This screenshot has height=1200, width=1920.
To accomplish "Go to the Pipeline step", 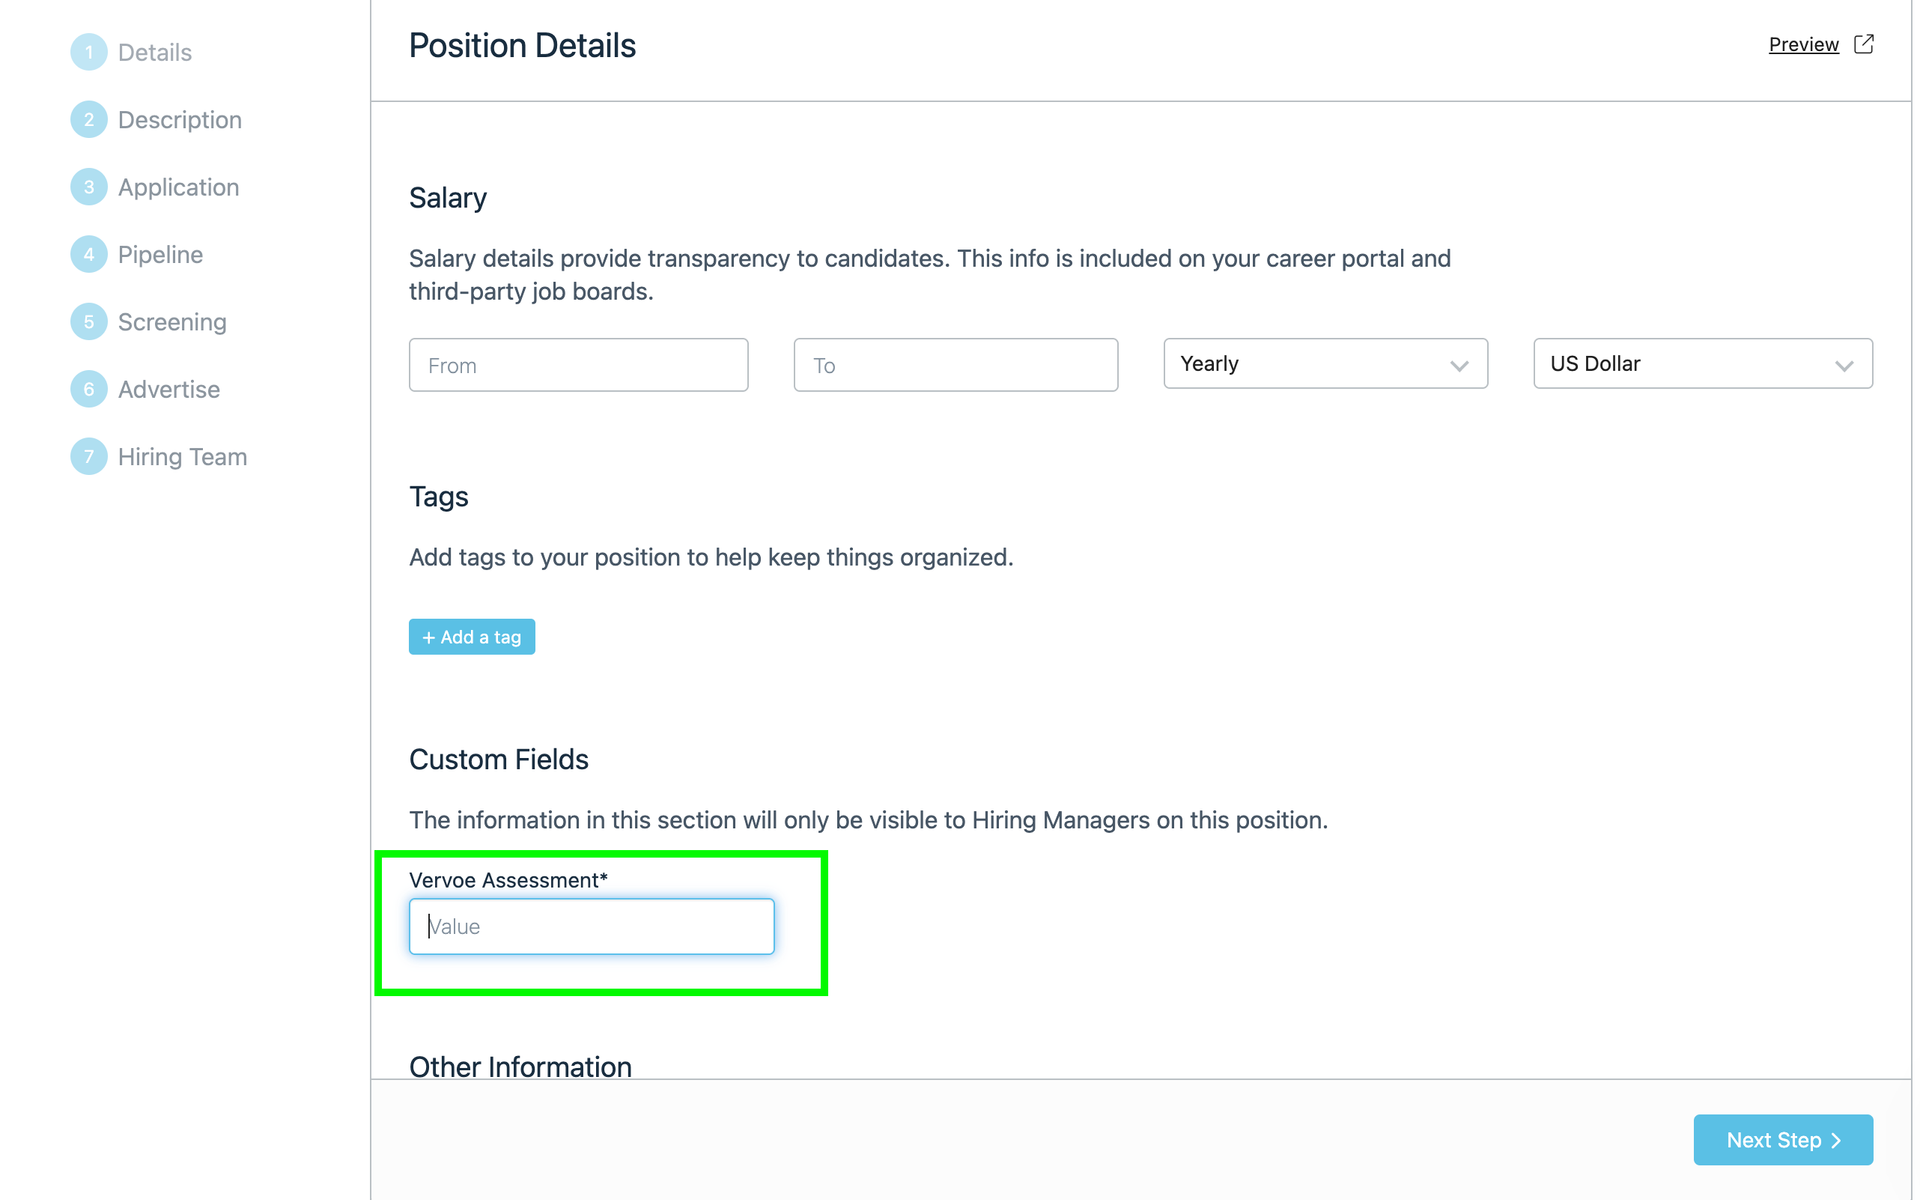I will (160, 254).
